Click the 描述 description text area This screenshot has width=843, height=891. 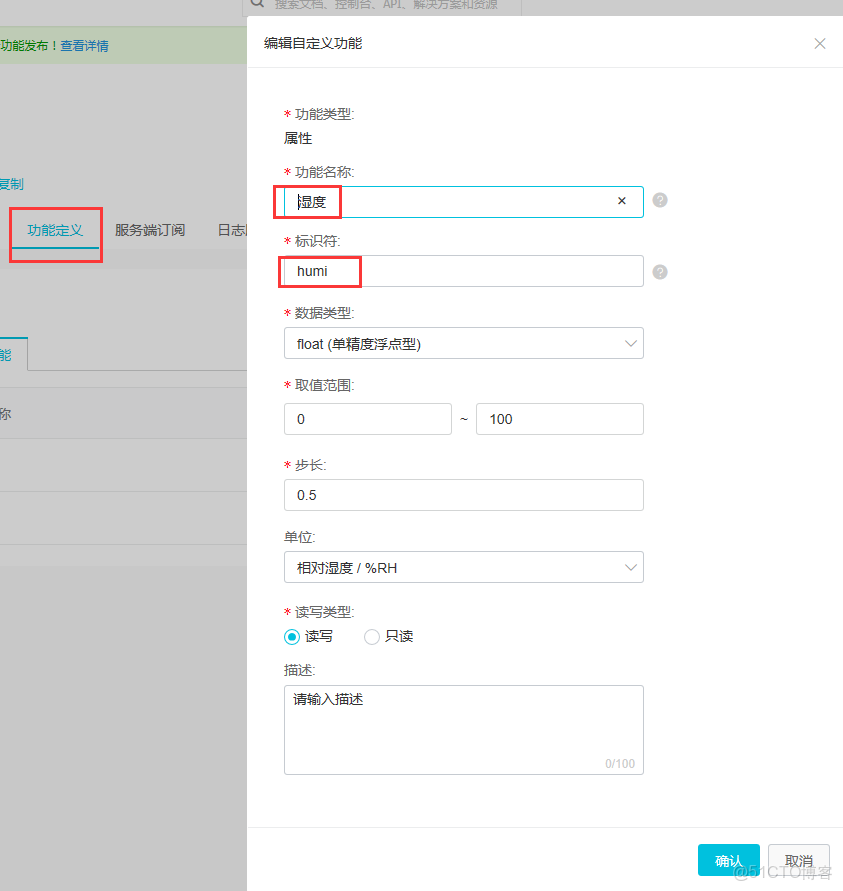coord(463,728)
